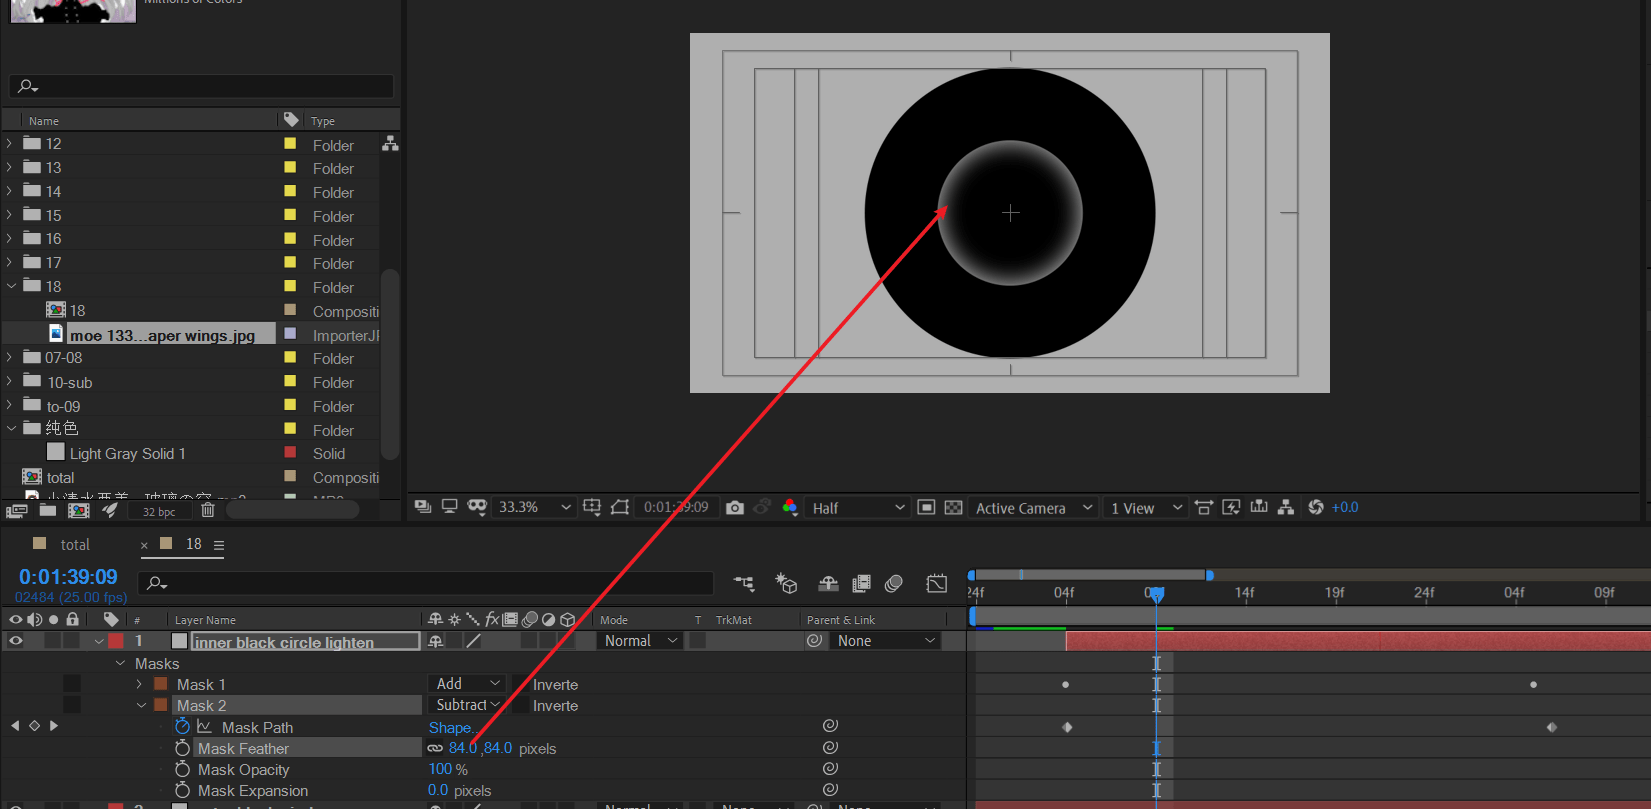Open layer 1 Normal blending mode dropdown
The height and width of the screenshot is (809, 1651).
click(x=640, y=641)
